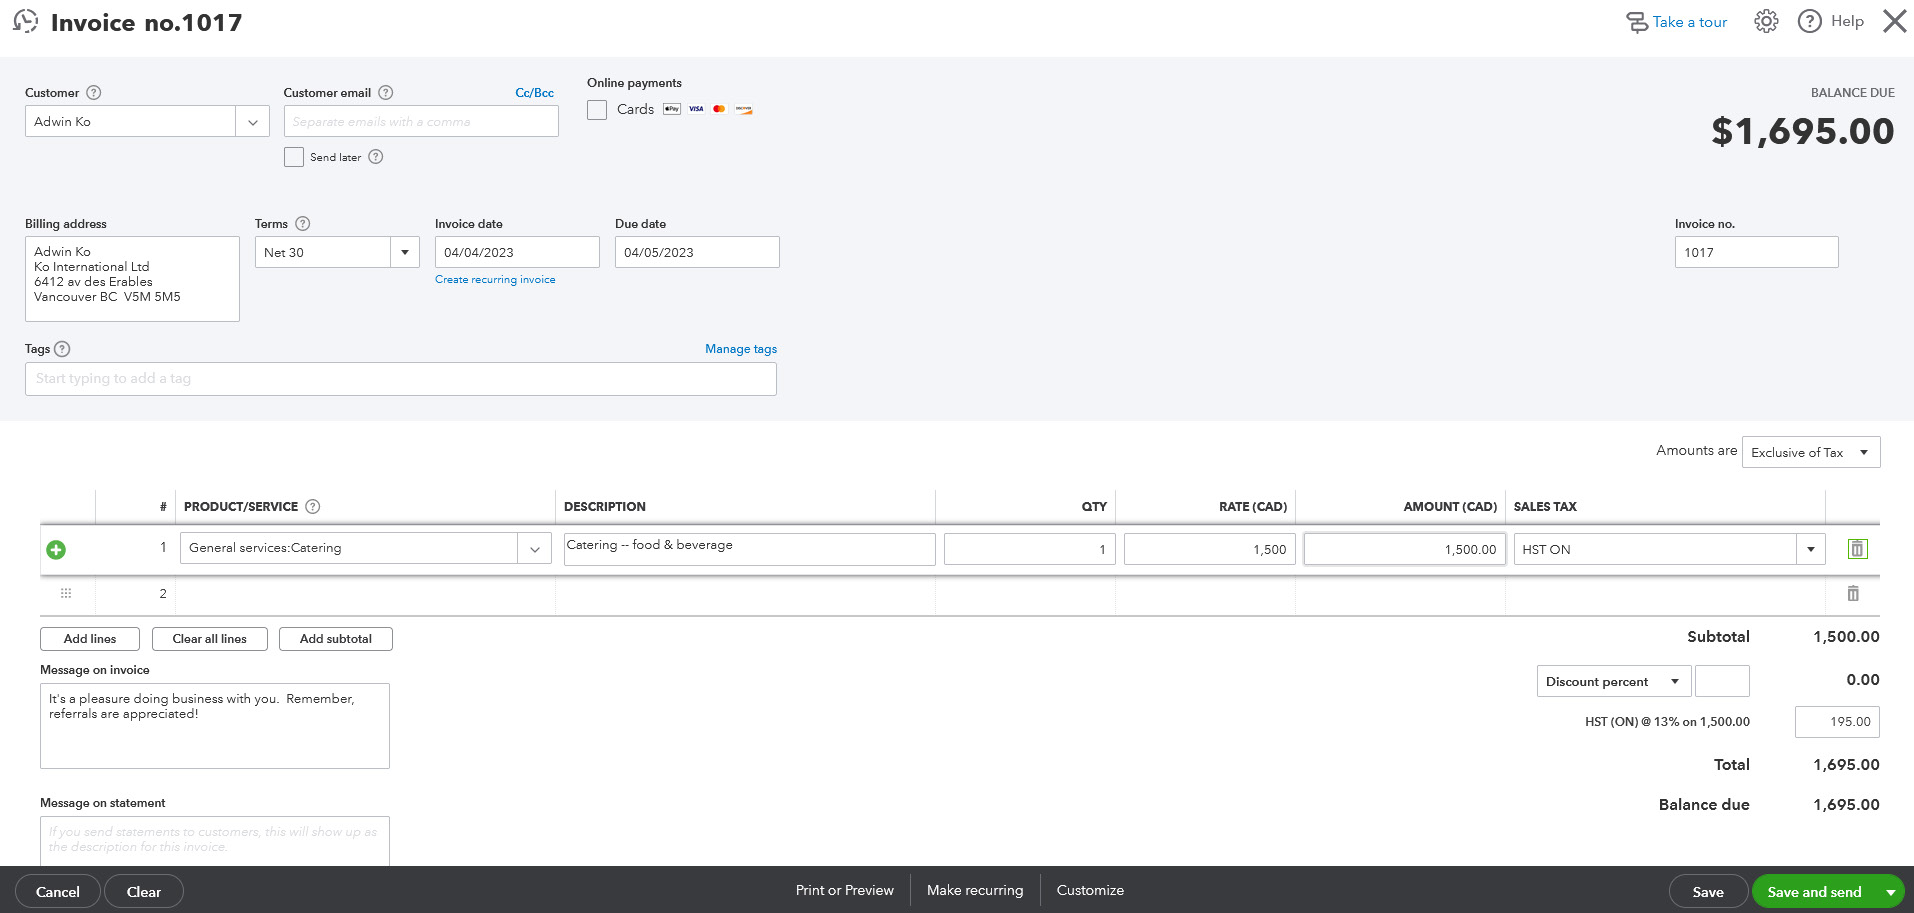The height and width of the screenshot is (913, 1914).
Task: Expand the Product/Service Catering dropdown
Action: [x=535, y=549]
